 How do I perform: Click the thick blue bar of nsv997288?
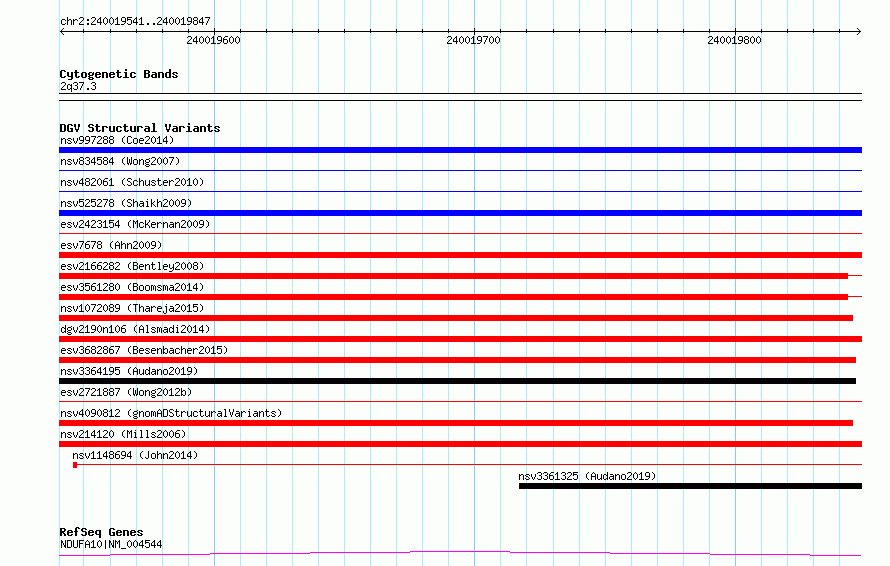460,150
